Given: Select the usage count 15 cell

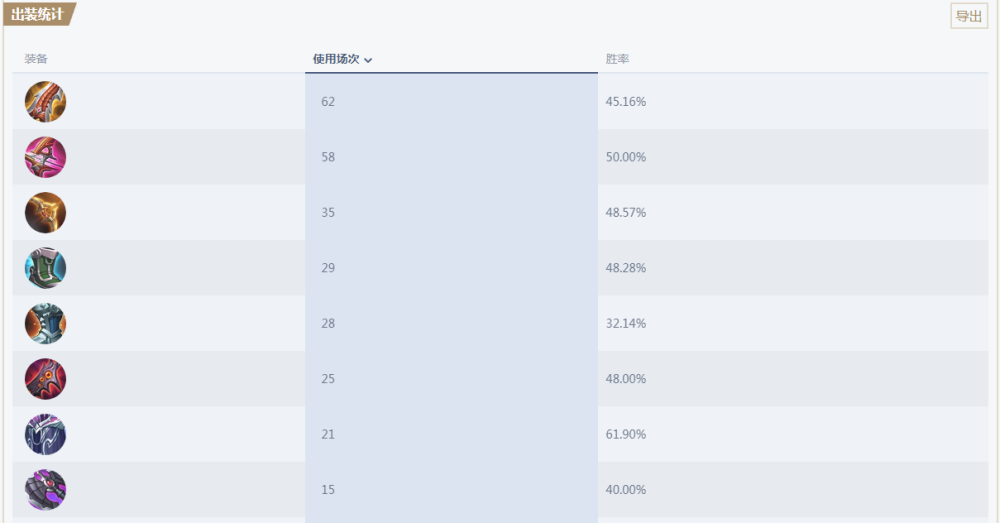Looking at the screenshot, I should click(x=452, y=490).
